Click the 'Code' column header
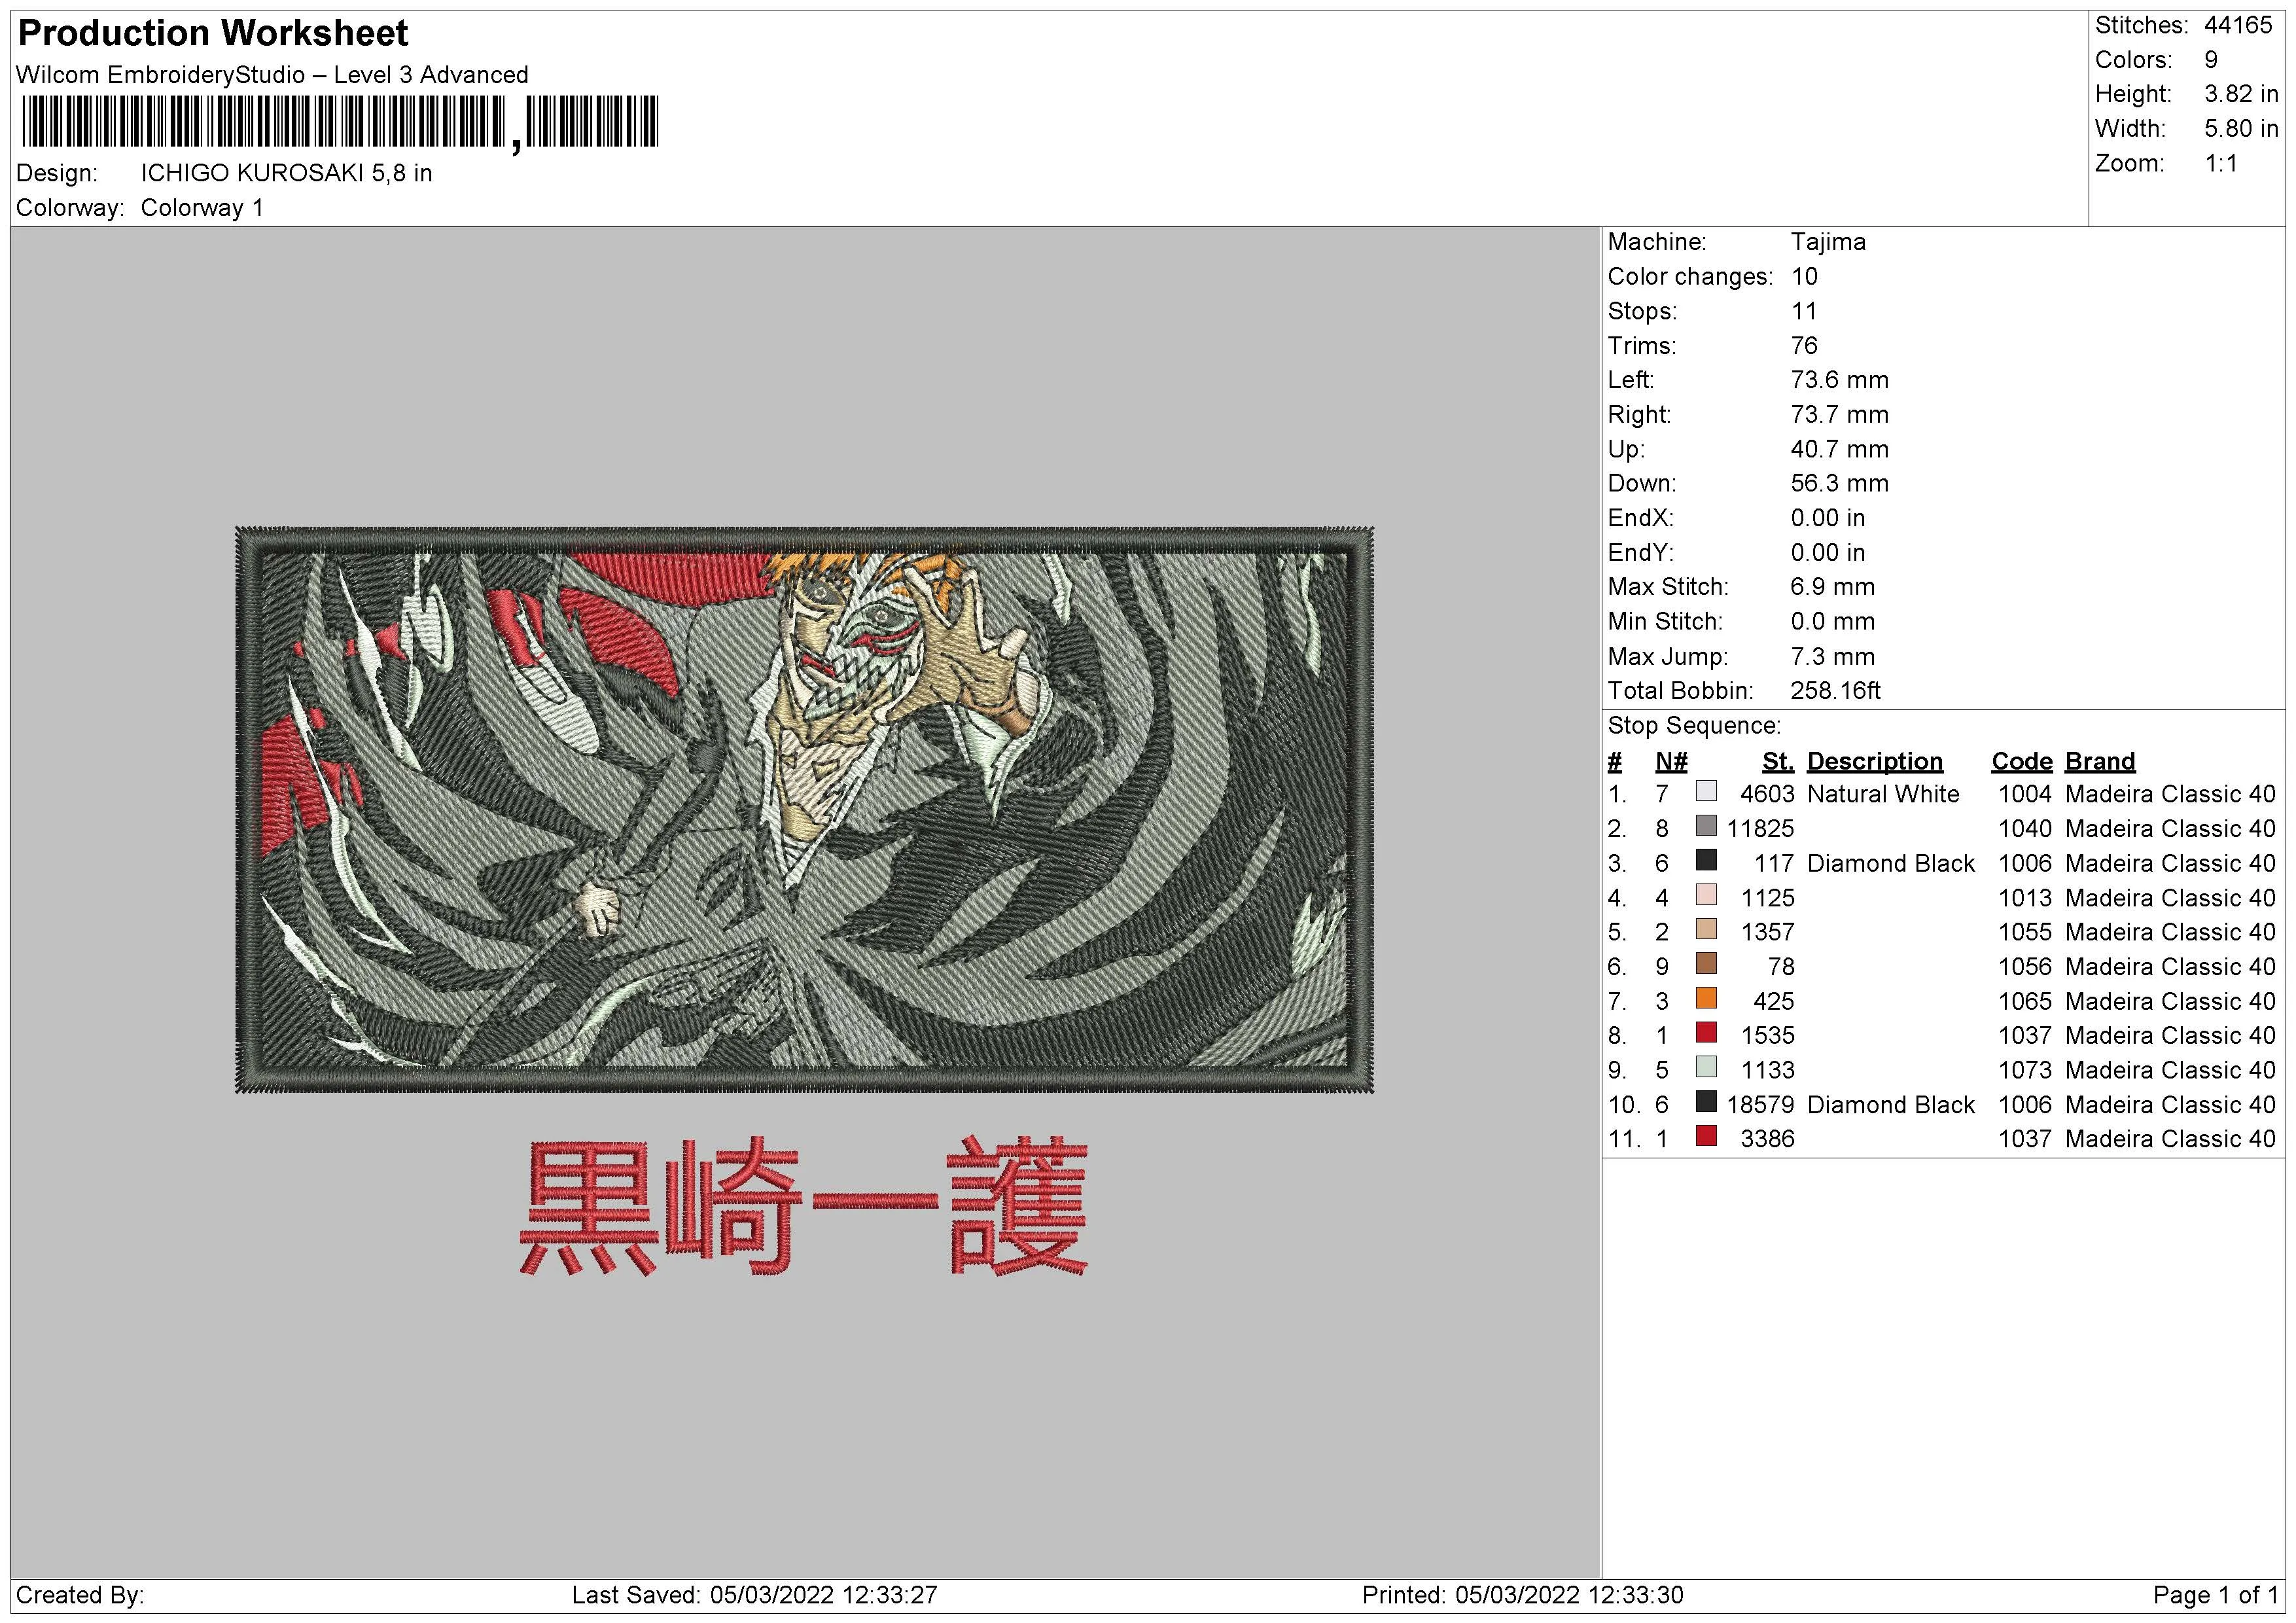The height and width of the screenshot is (1623, 2296). coord(2021,761)
